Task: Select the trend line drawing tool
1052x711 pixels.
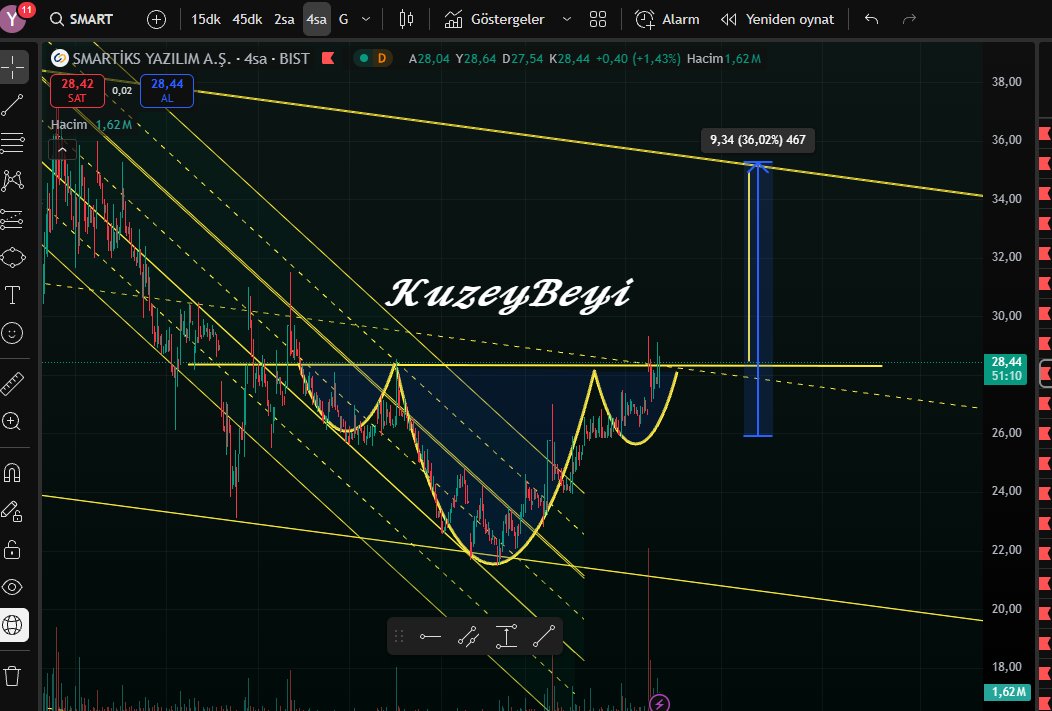Action: [14, 106]
